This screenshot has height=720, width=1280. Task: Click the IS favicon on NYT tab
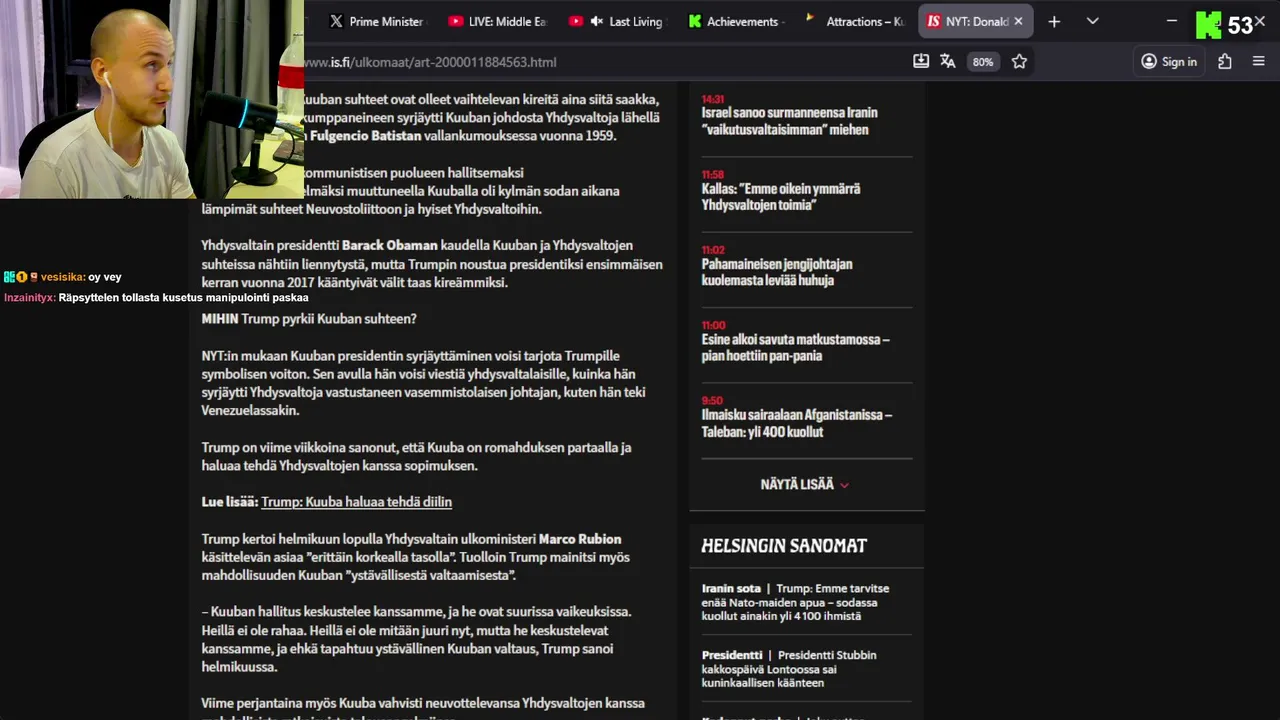[x=933, y=21]
